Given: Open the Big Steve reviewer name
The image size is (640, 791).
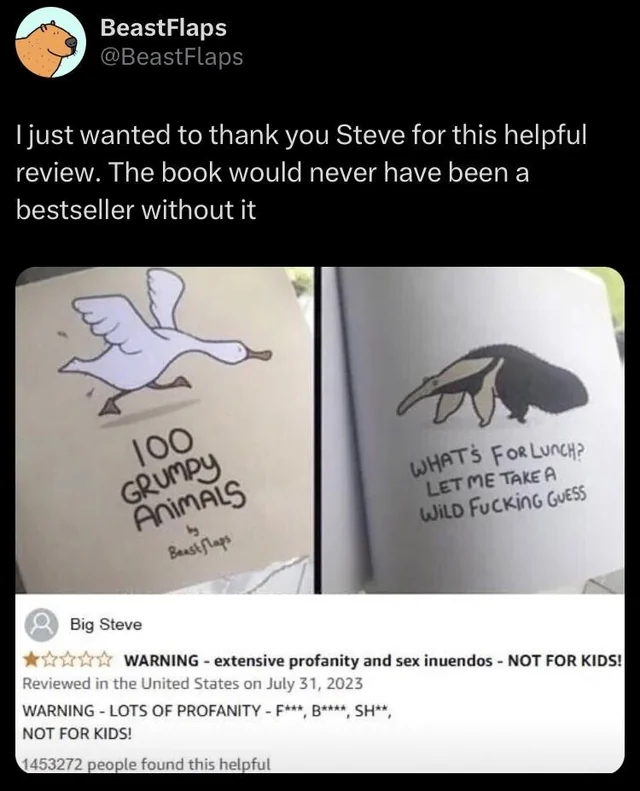Looking at the screenshot, I should point(106,625).
